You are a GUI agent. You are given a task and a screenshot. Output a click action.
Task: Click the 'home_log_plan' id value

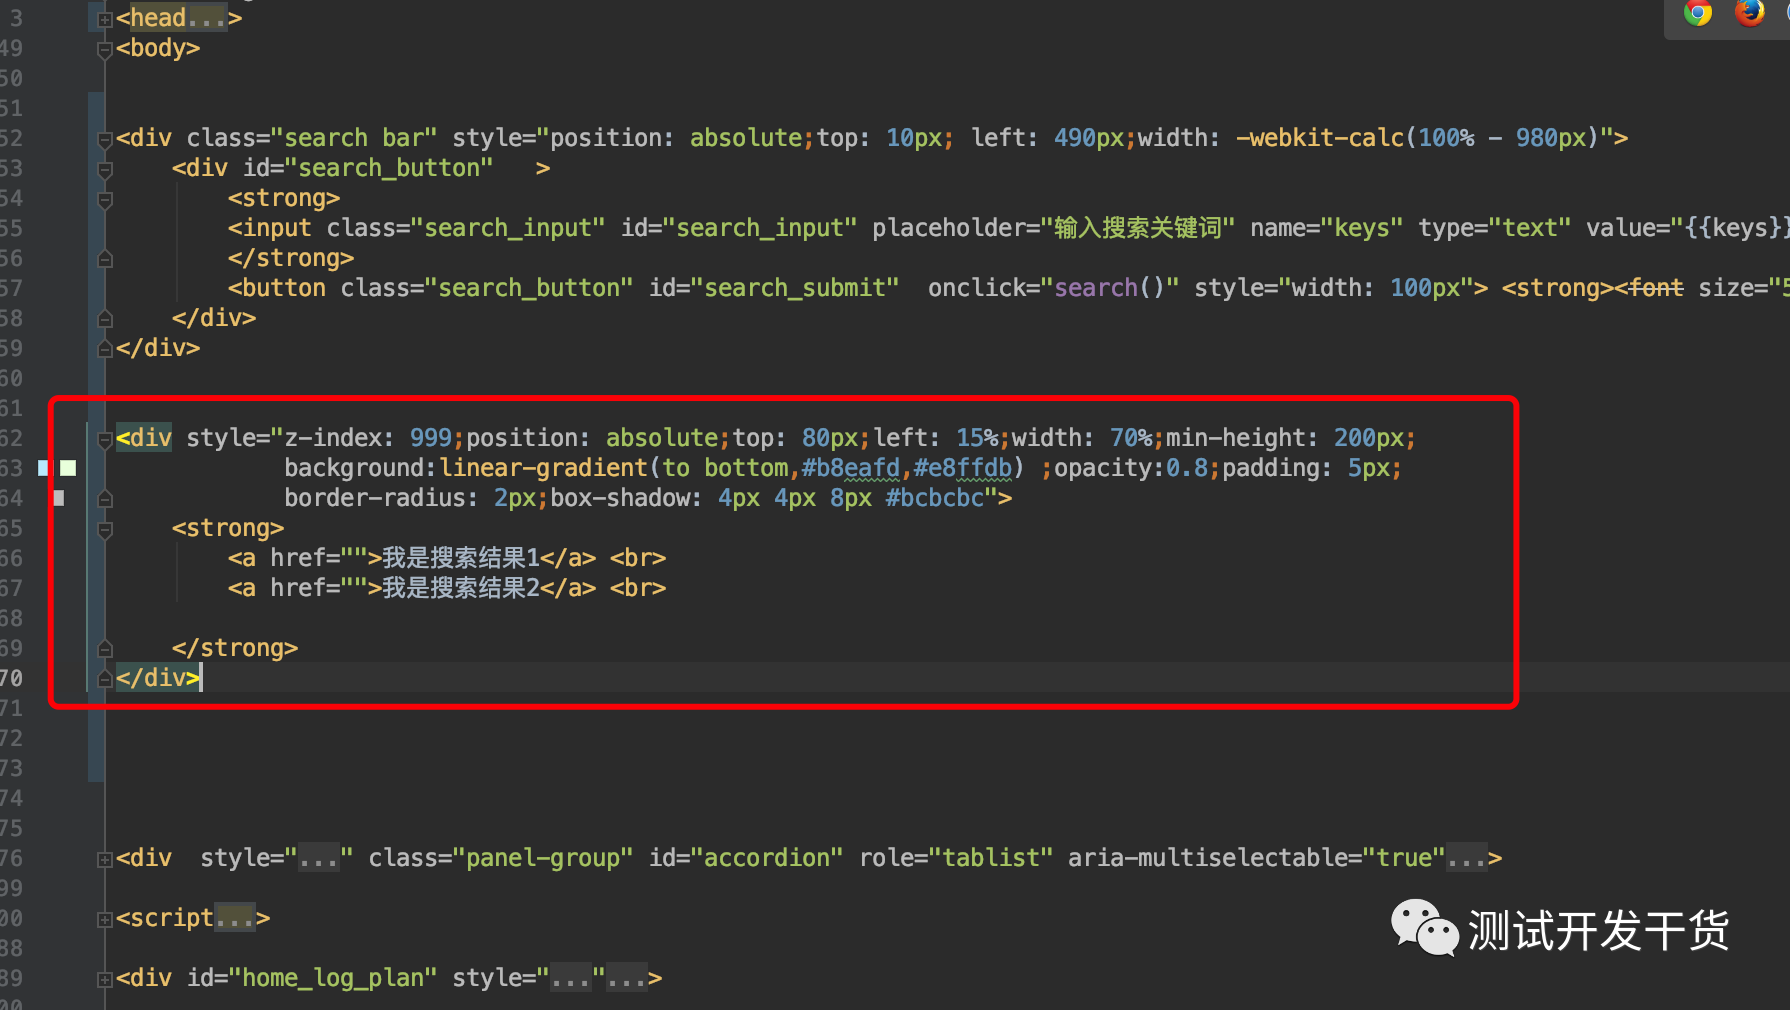tap(333, 978)
